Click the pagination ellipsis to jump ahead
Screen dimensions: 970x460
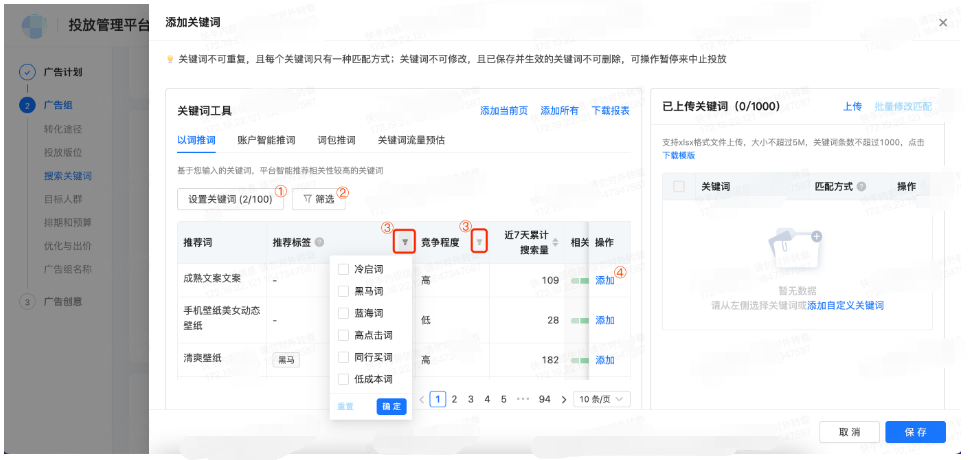click(x=523, y=399)
